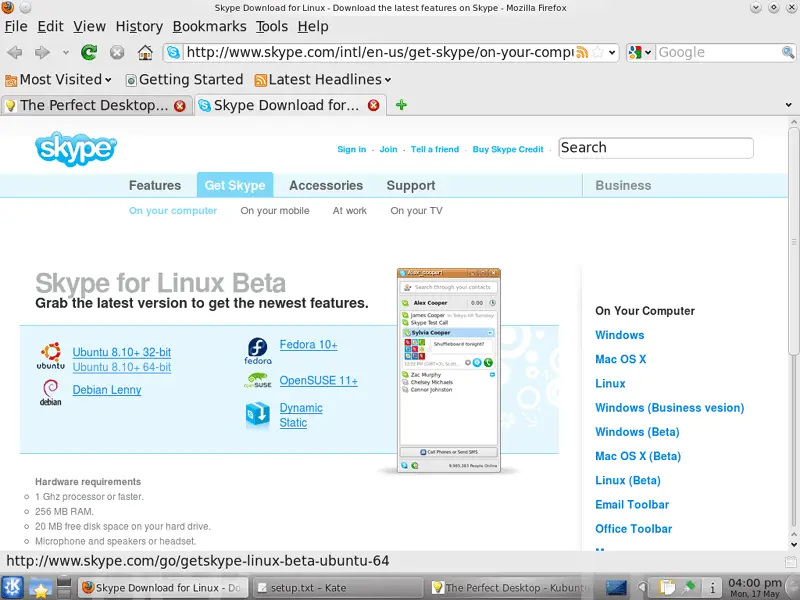Click the folder star icon in the panel
This screenshot has width=800, height=600.
[x=39, y=588]
